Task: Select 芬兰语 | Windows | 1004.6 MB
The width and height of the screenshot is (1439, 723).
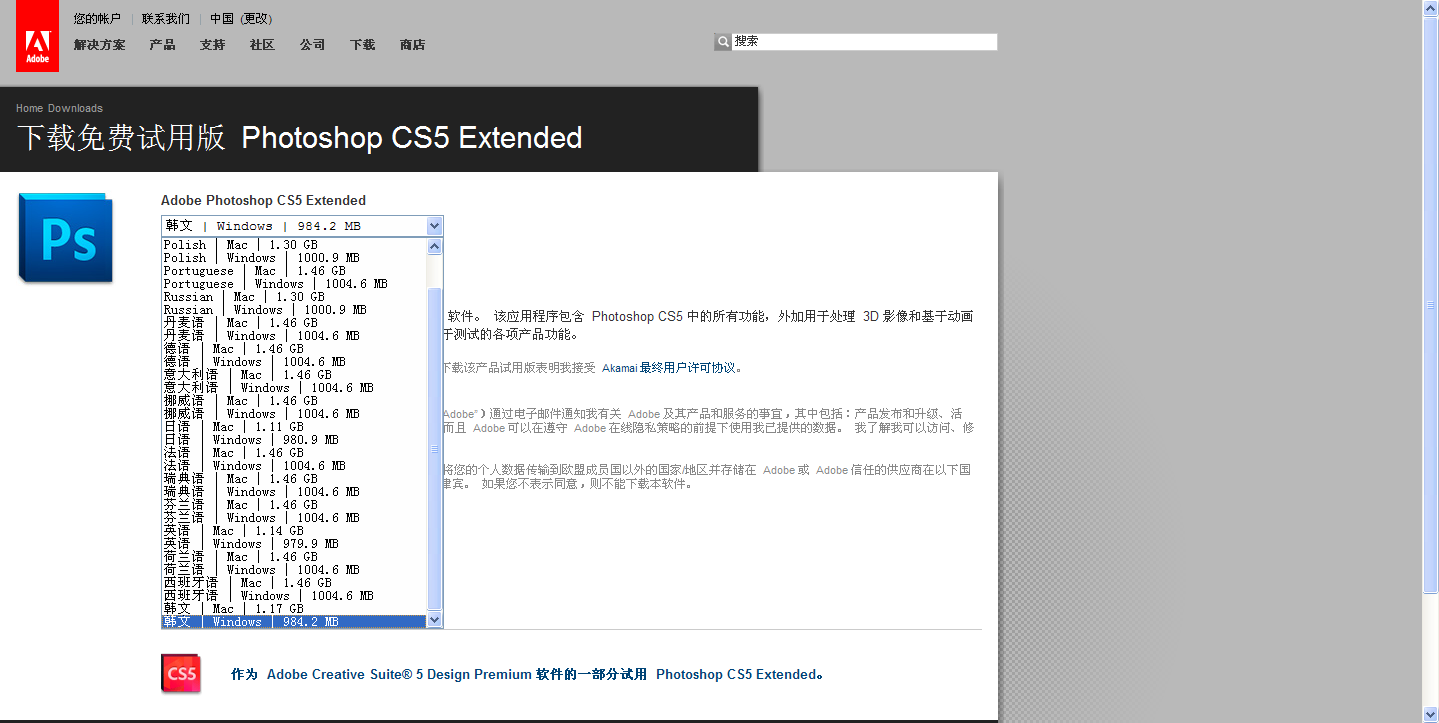Action: [294, 518]
